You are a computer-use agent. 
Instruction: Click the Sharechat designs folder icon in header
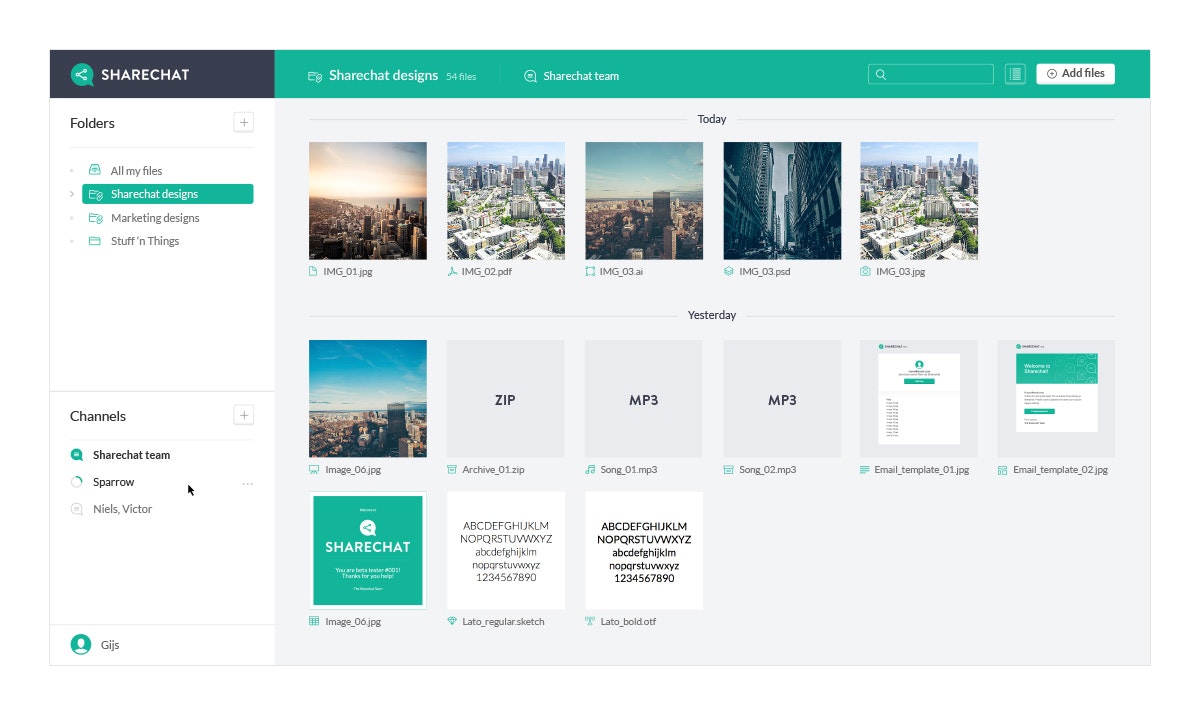click(x=315, y=76)
